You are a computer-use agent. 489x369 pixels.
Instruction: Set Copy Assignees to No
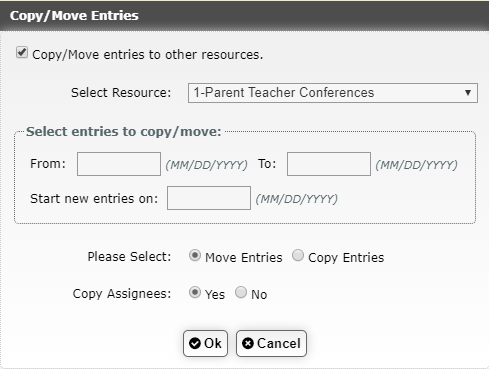pos(241,293)
